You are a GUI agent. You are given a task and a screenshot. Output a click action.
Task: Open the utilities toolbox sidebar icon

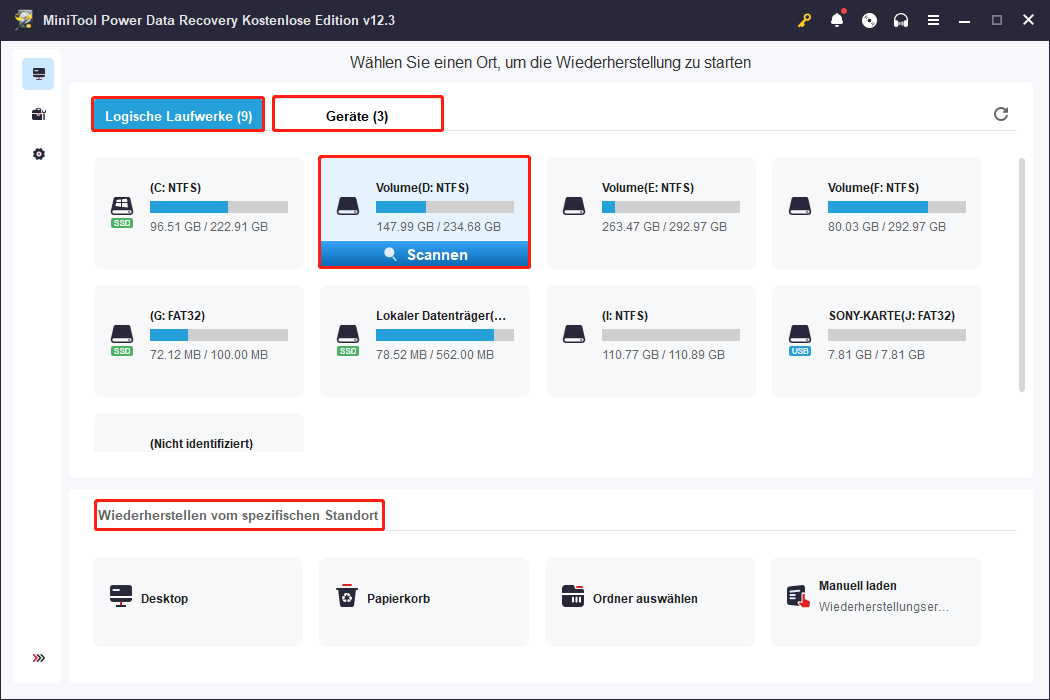tap(39, 114)
